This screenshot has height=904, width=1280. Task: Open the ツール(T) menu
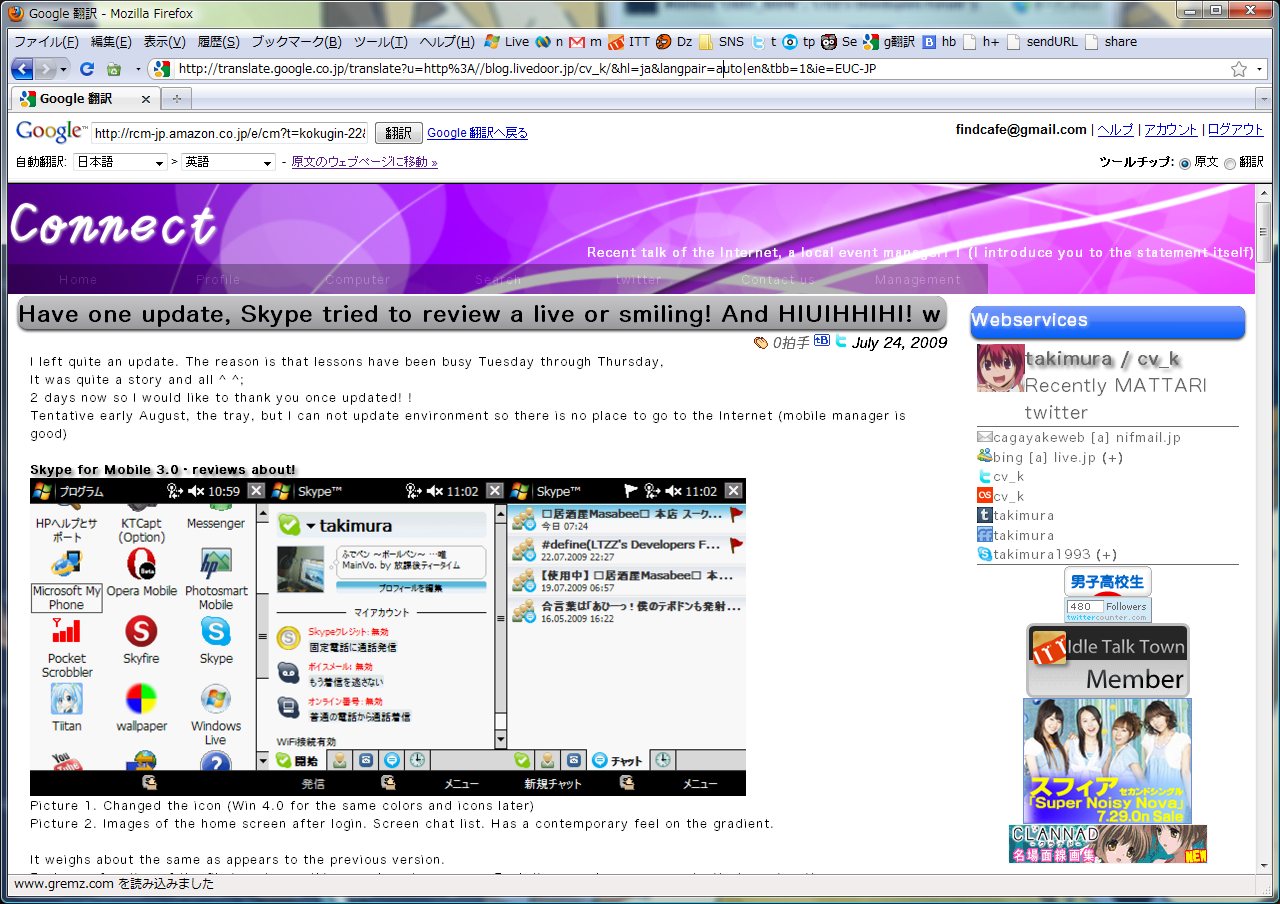[x=381, y=42]
